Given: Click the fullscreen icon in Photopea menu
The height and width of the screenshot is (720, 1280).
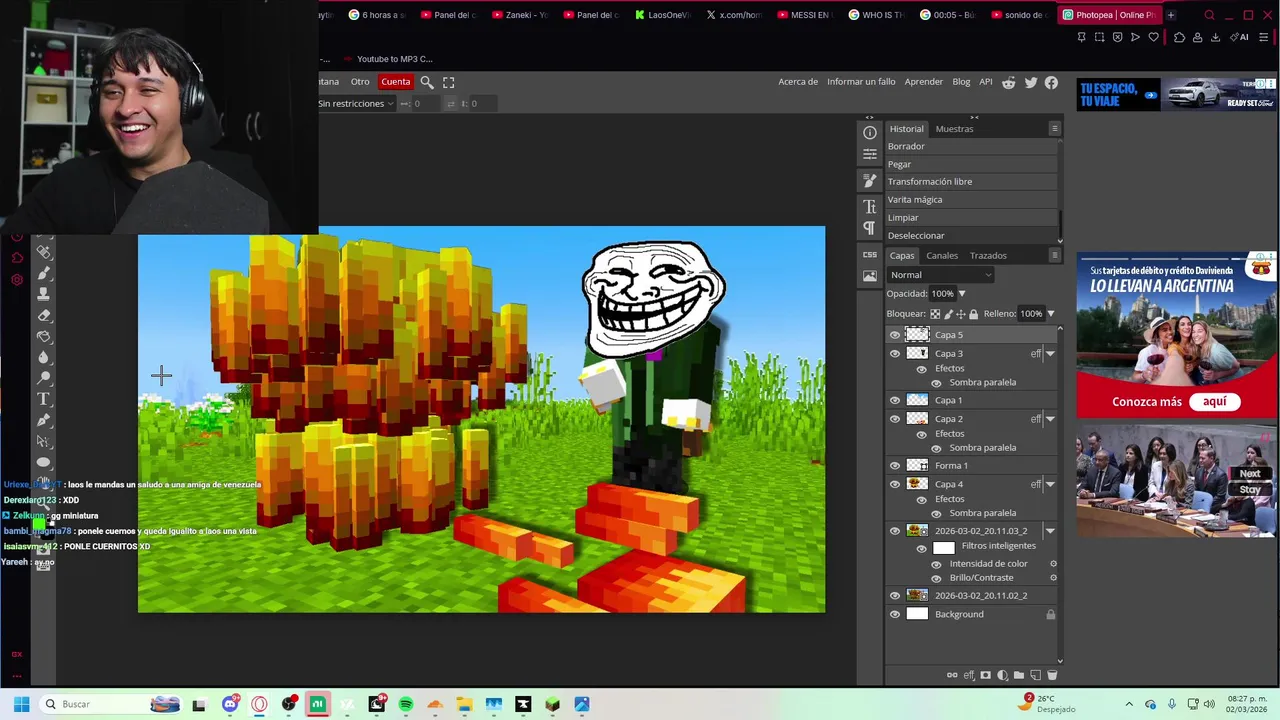Looking at the screenshot, I should tap(449, 82).
